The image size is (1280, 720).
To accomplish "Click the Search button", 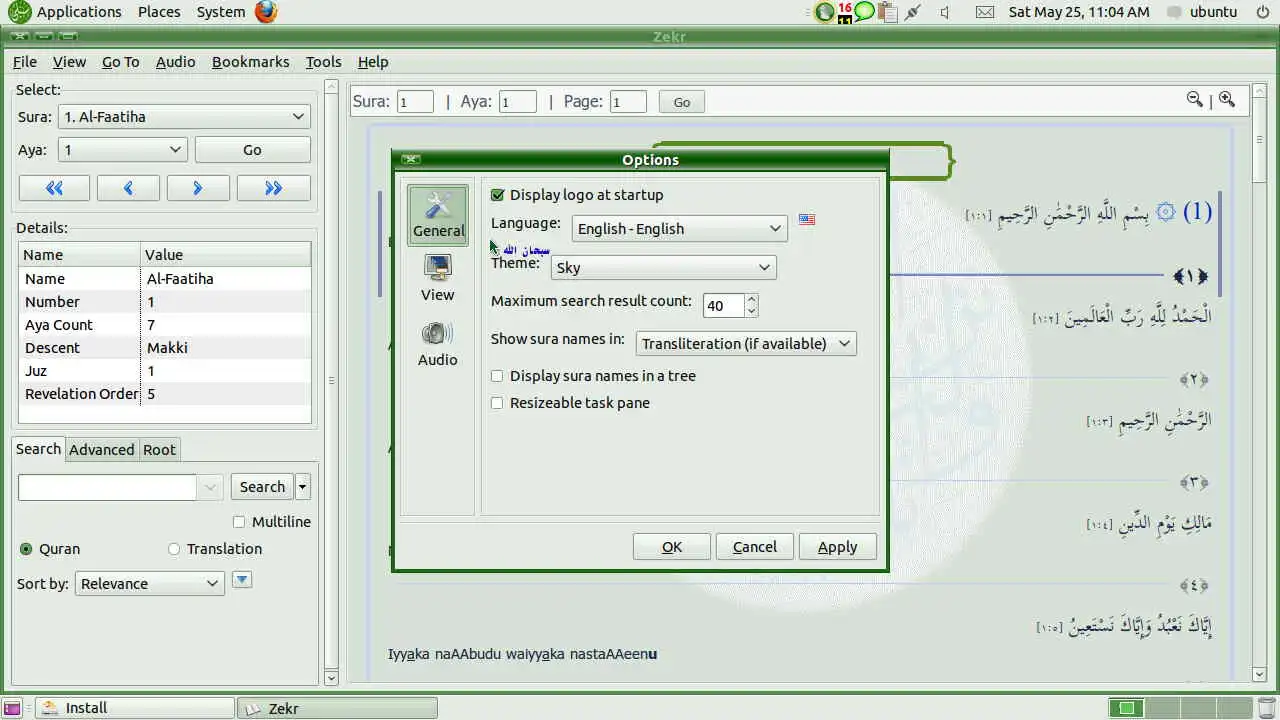I will pyautogui.click(x=262, y=487).
